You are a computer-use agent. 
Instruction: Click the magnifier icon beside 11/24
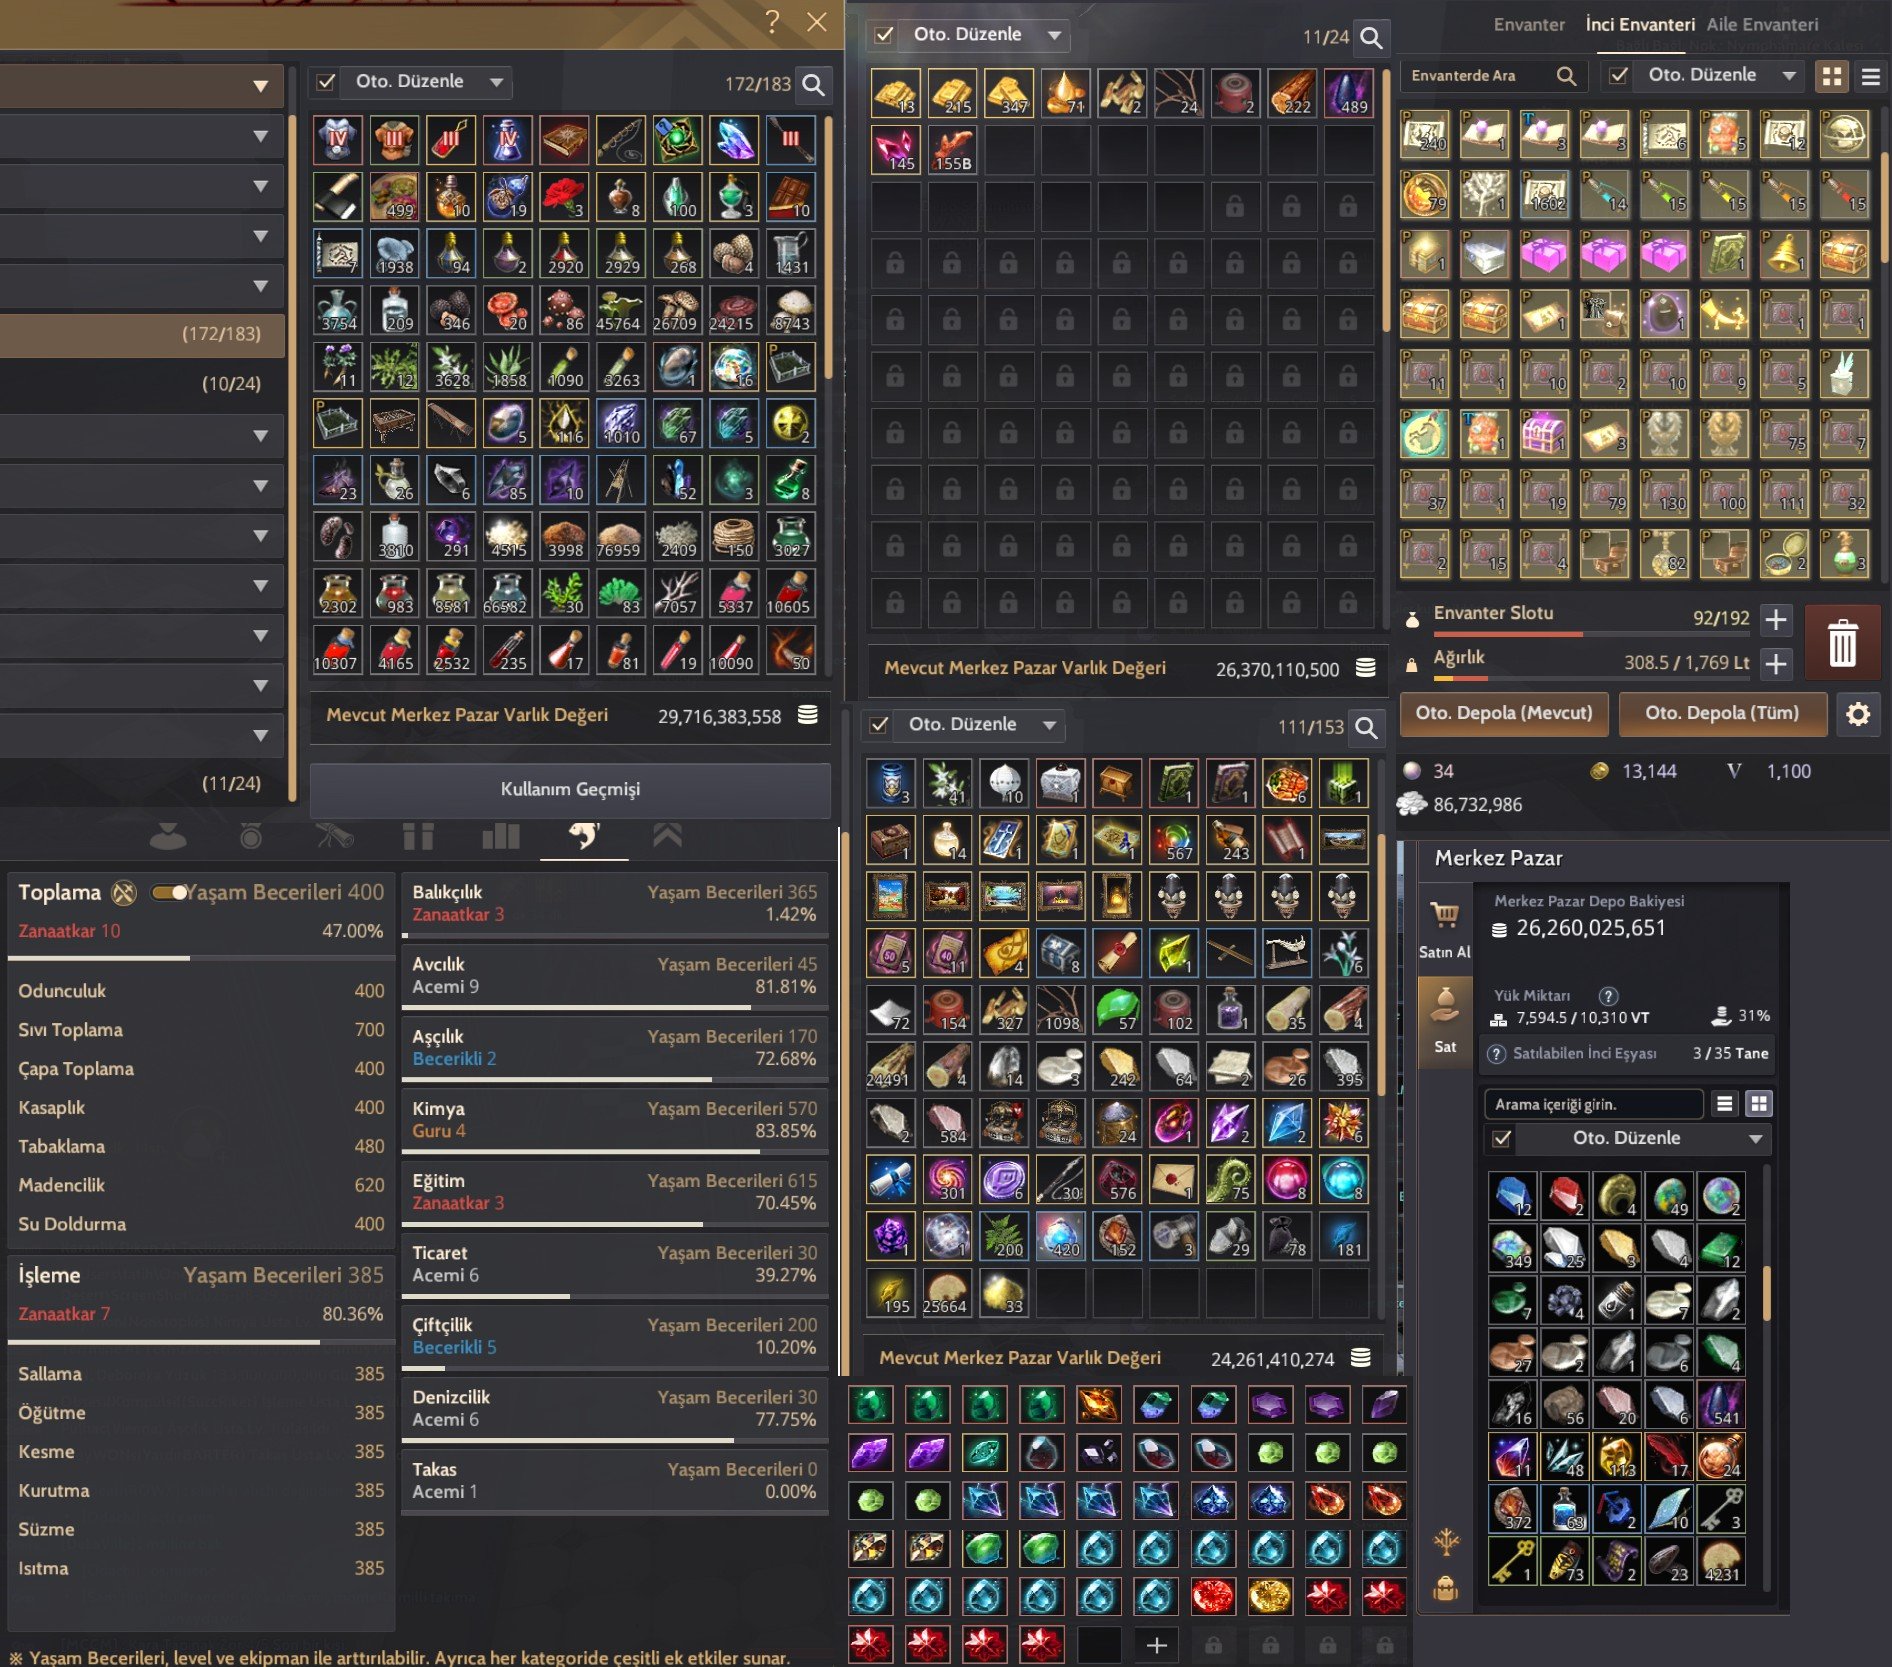pyautogui.click(x=1372, y=38)
